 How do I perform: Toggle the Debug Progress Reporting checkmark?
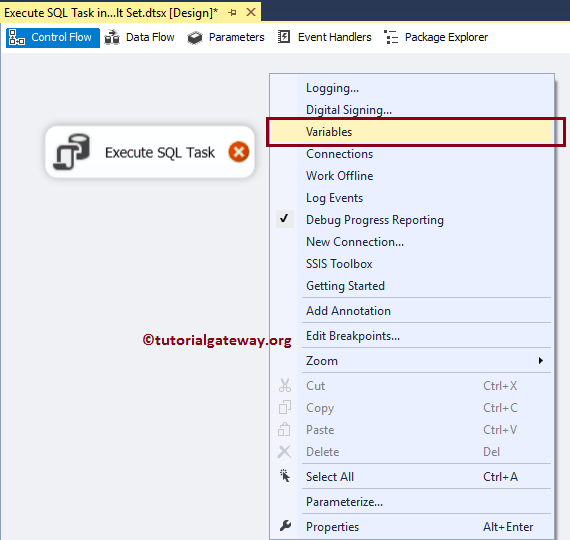point(284,219)
